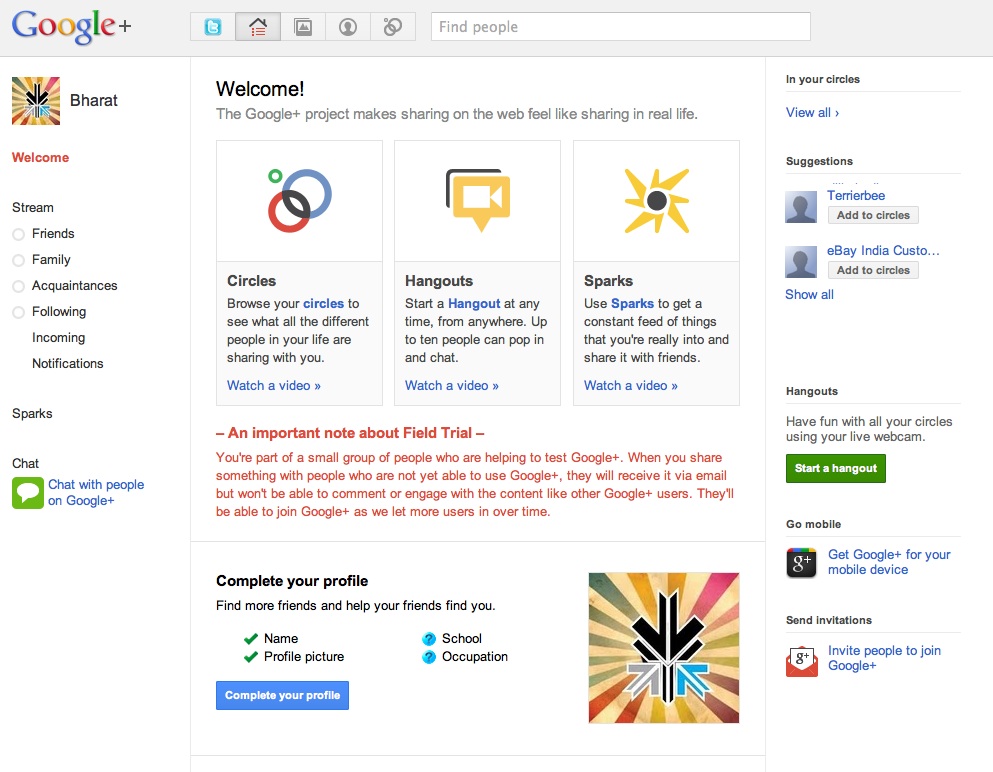Click the green Chat bubble icon
Image resolution: width=993 pixels, height=772 pixels.
[x=27, y=493]
